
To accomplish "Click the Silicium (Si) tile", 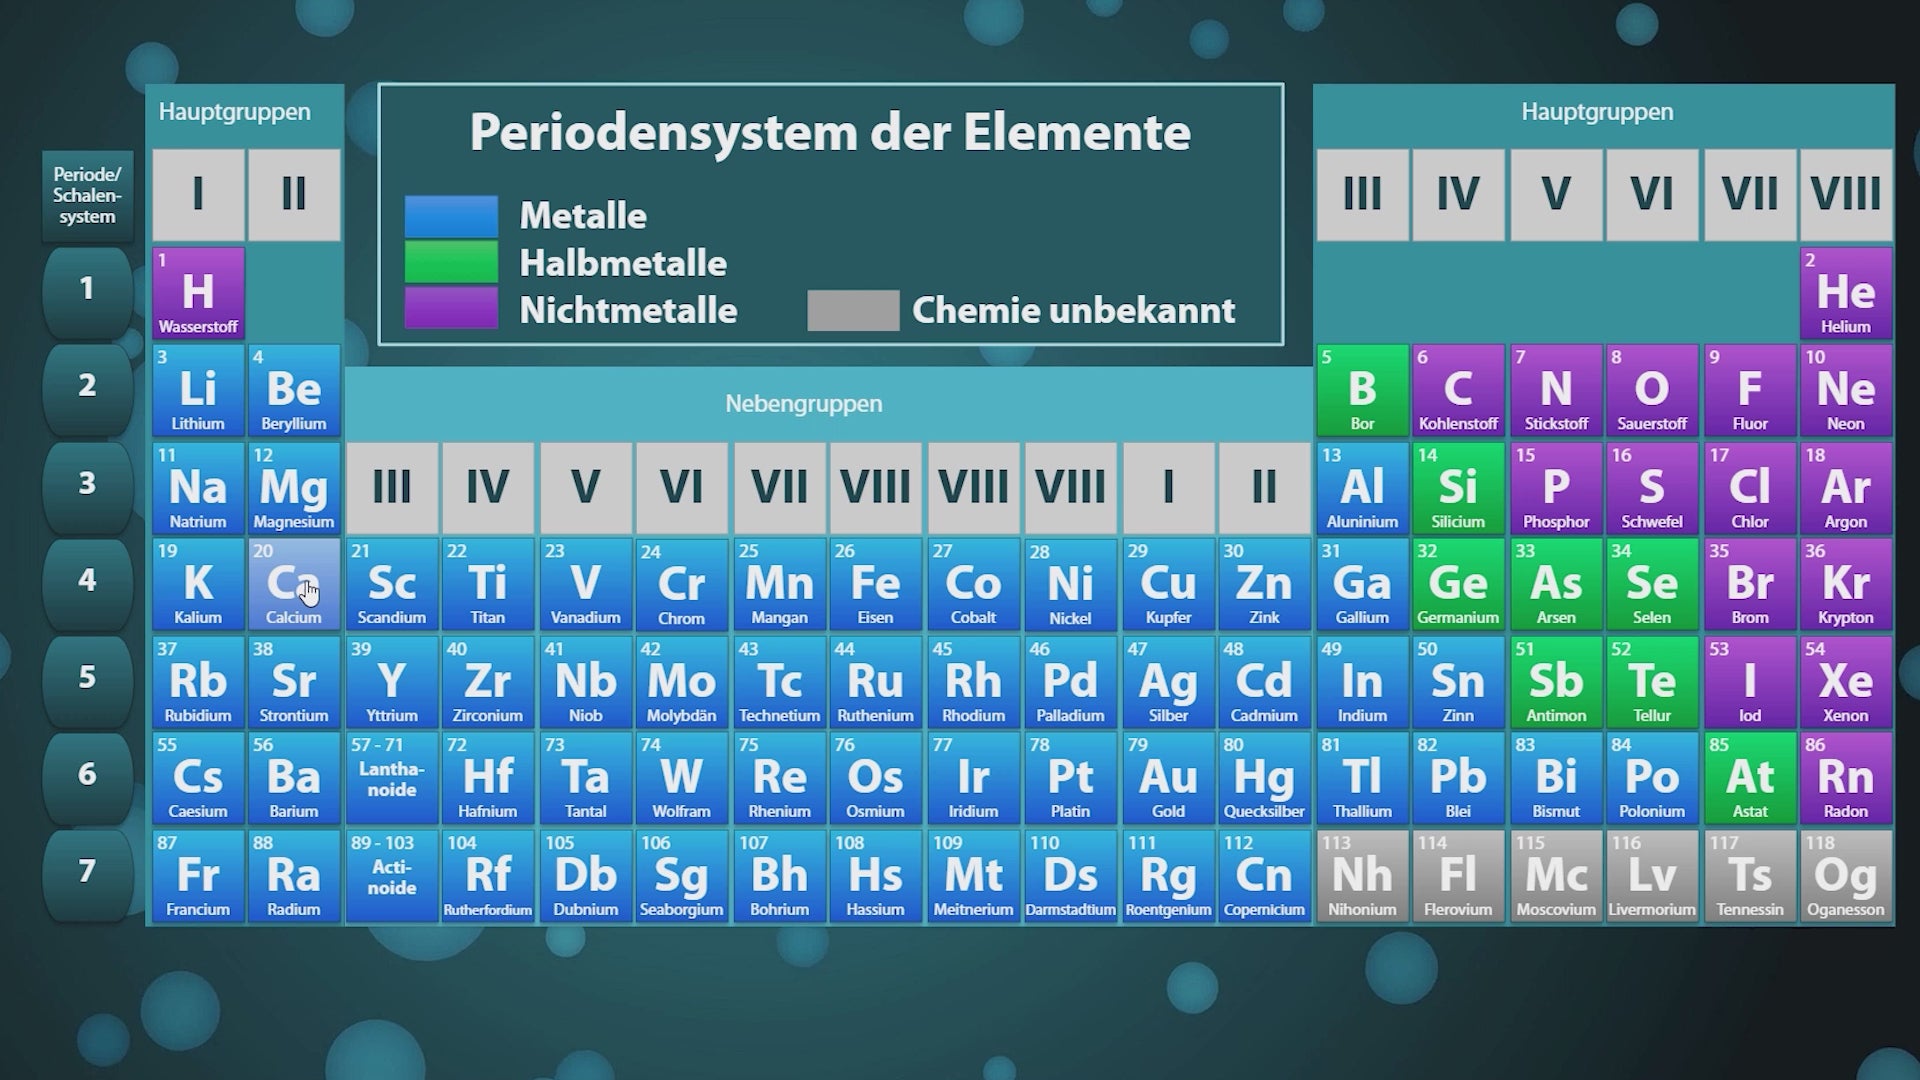I will coord(1458,488).
